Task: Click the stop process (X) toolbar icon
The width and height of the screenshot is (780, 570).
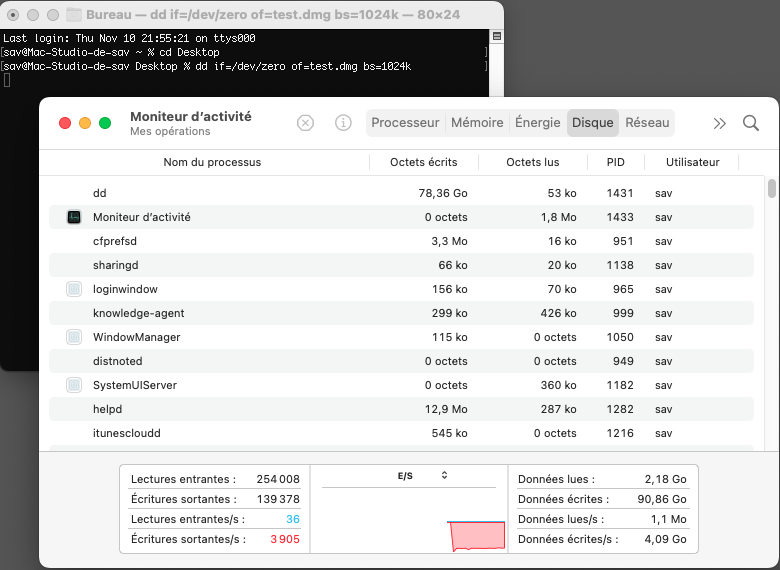Action: 306,123
